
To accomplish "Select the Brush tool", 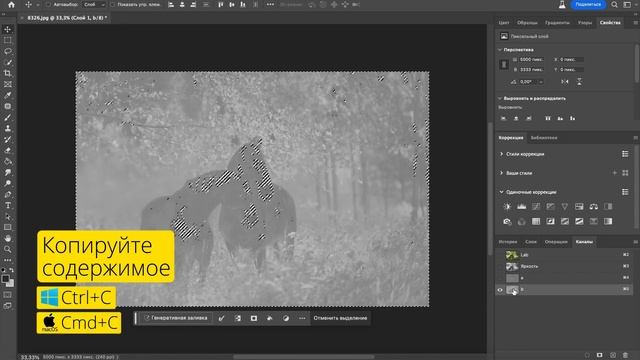I will pyautogui.click(x=7, y=118).
